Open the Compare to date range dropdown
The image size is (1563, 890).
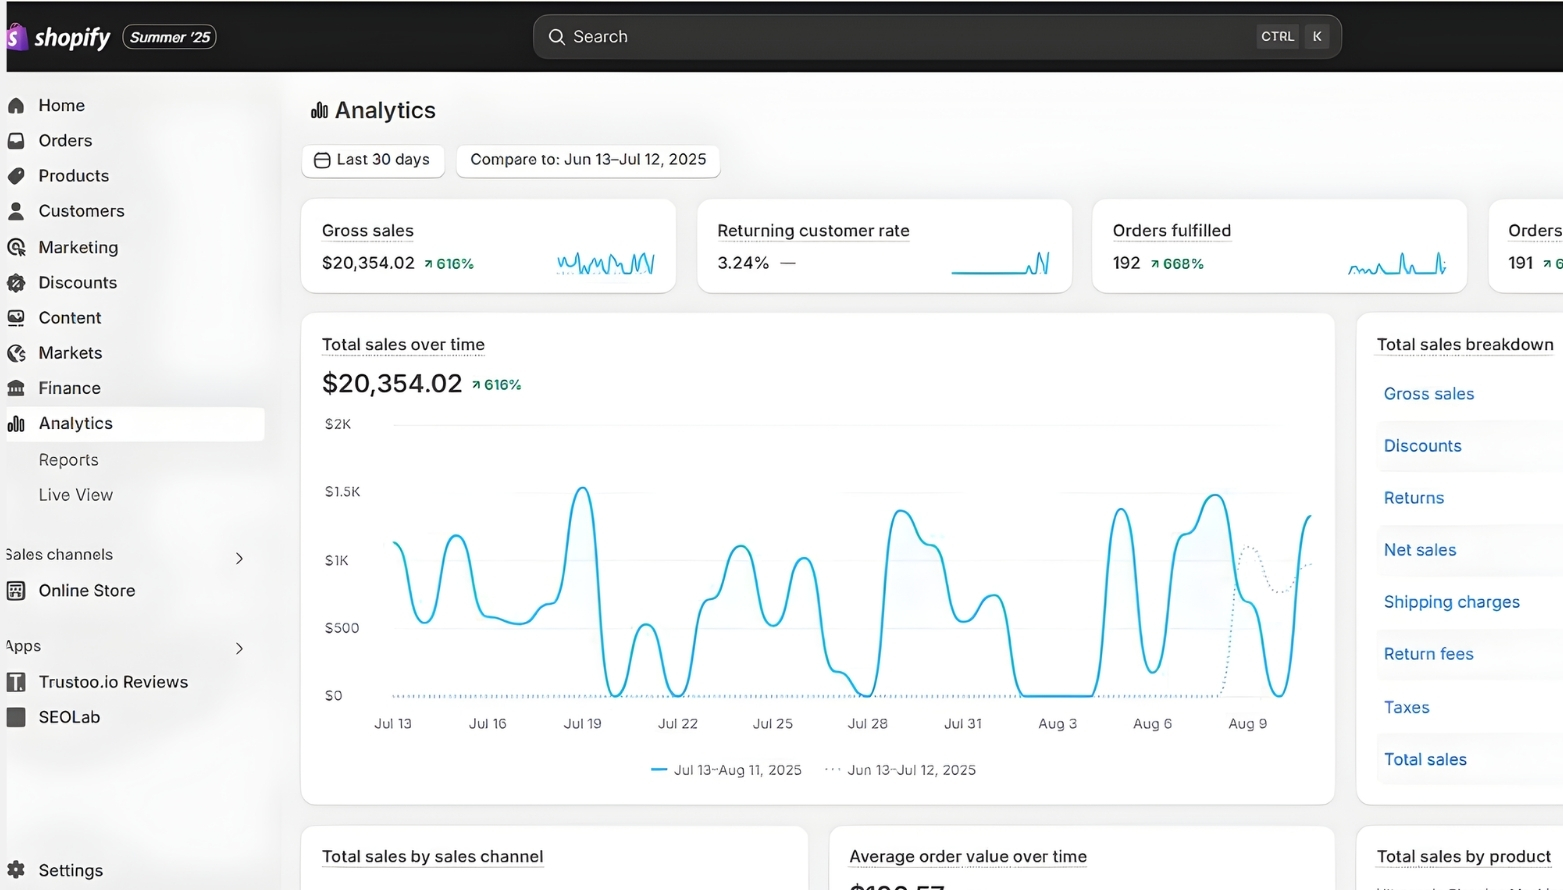[x=587, y=160]
